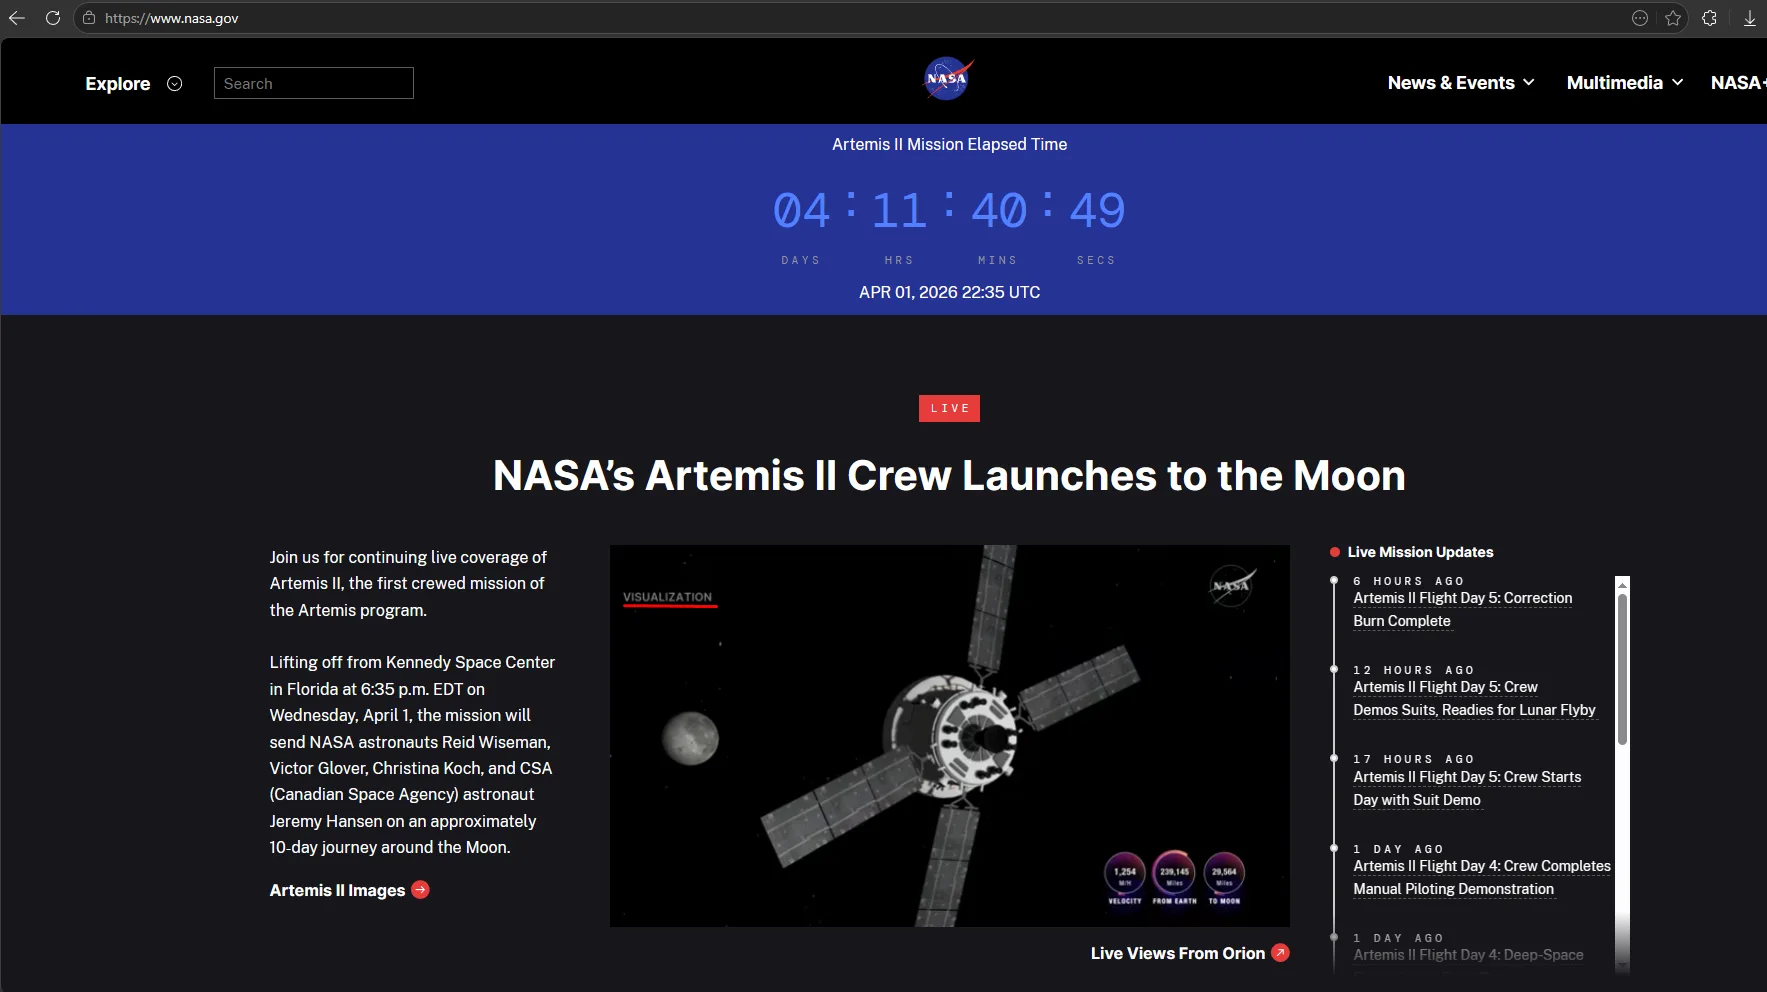Reload the page with refresh icon

point(53,18)
